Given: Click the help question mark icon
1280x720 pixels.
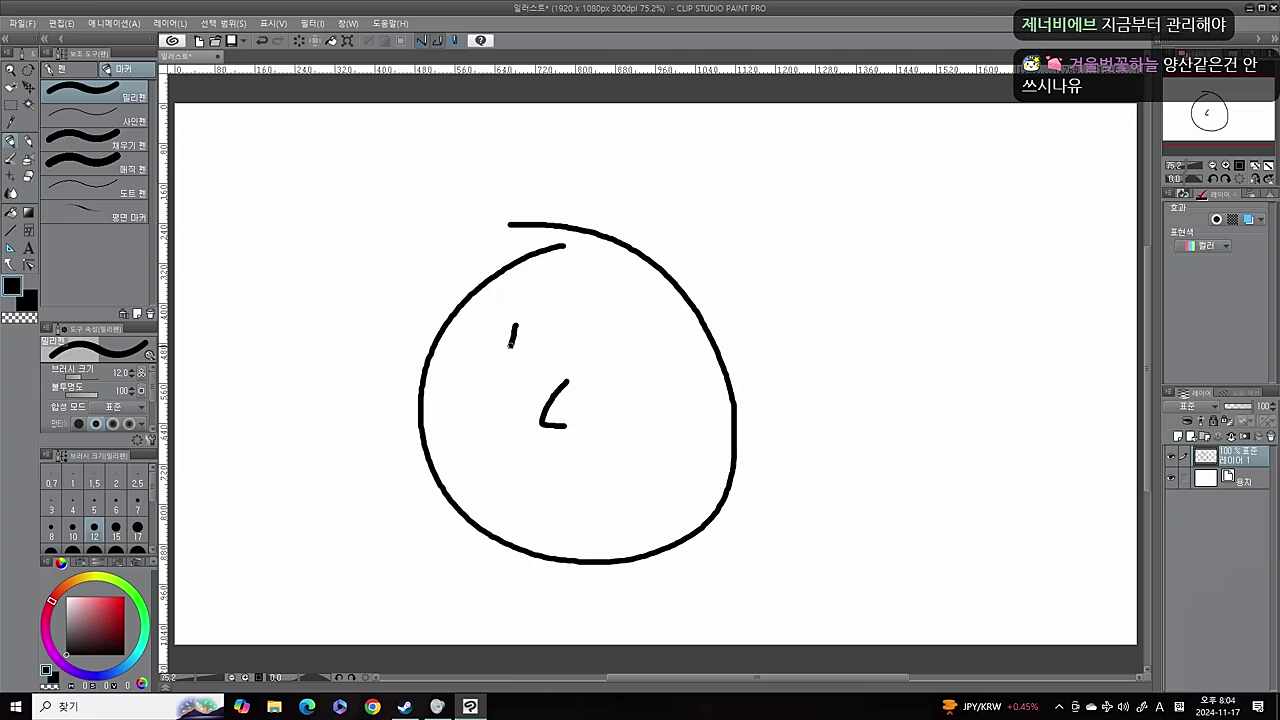Looking at the screenshot, I should 481,41.
